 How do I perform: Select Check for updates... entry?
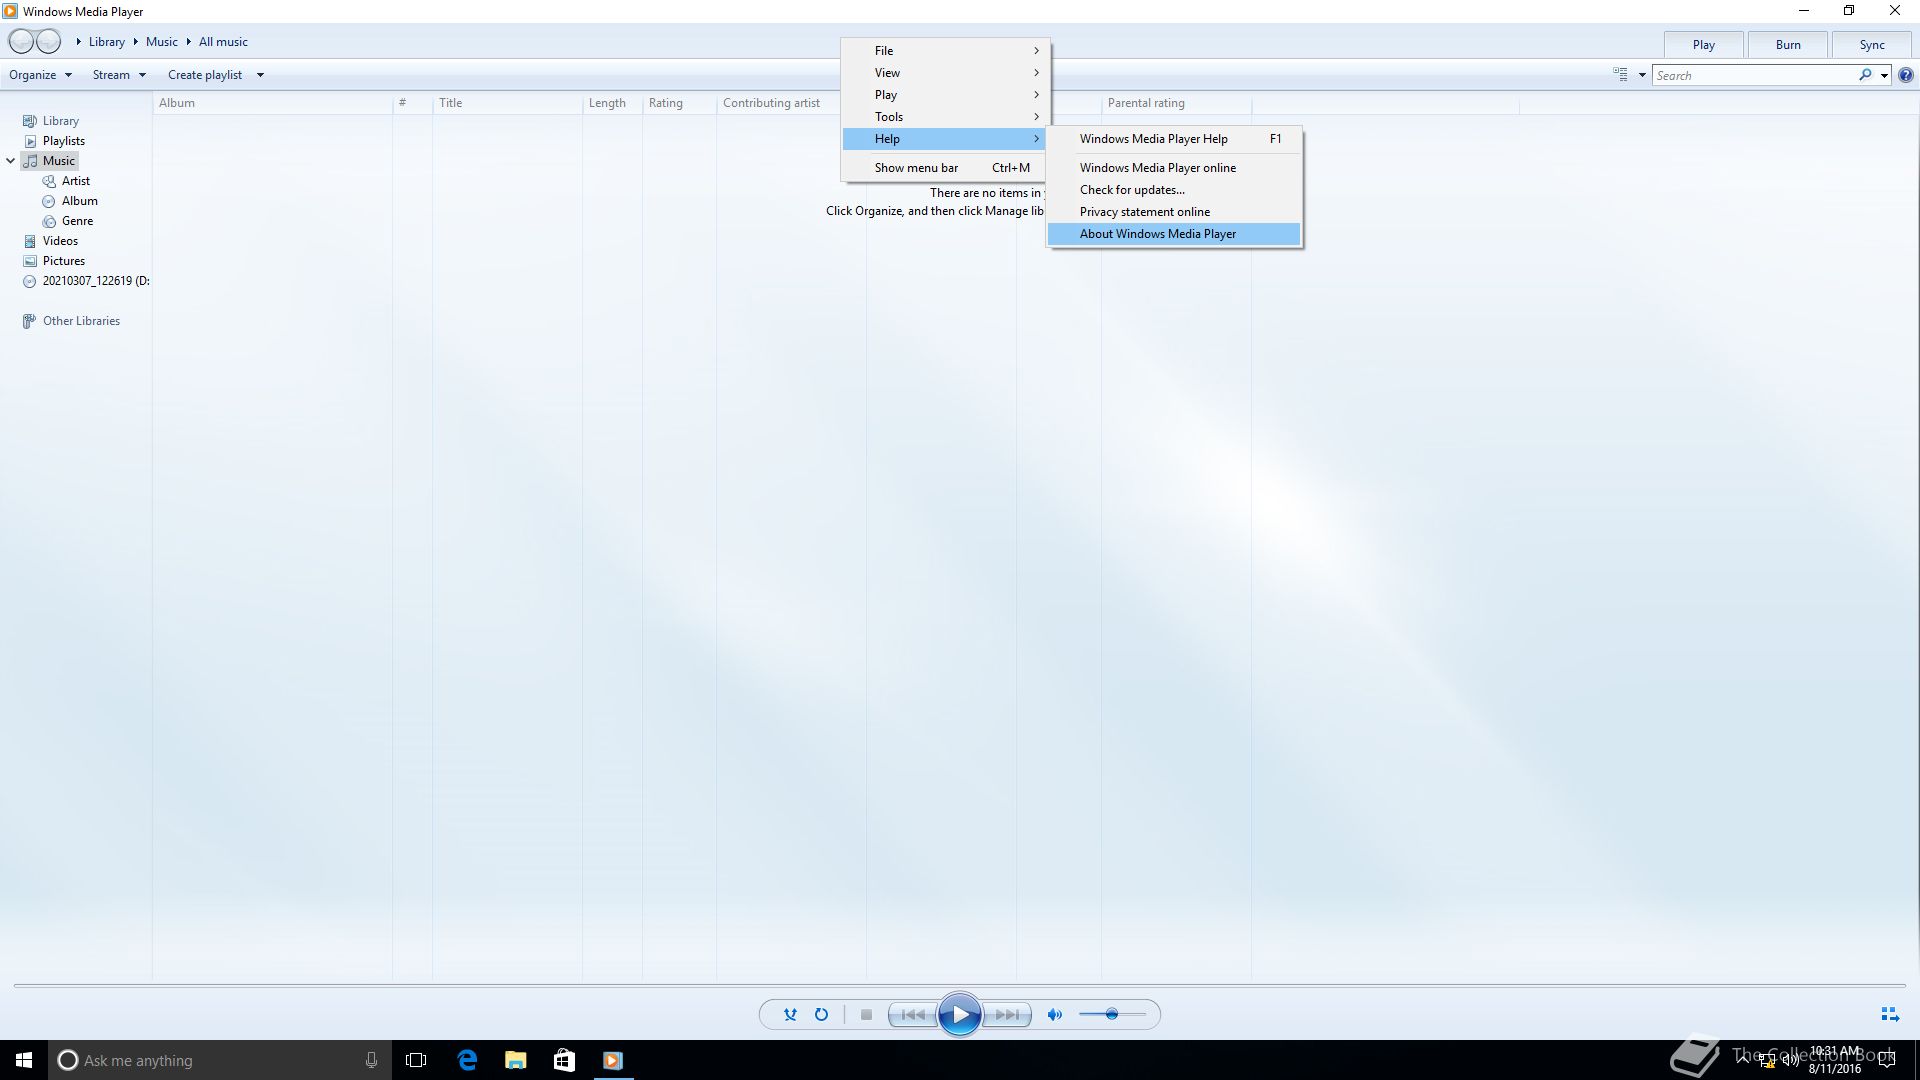point(1174,190)
